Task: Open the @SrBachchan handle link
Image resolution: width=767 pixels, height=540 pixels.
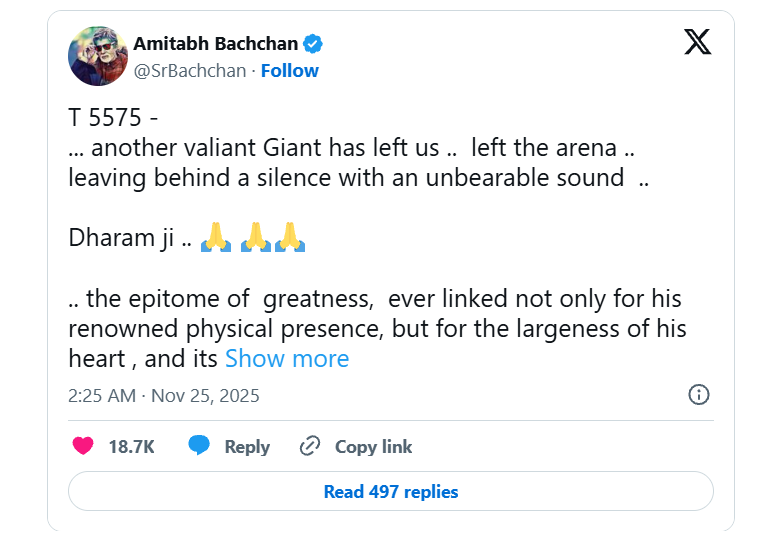Action: point(189,71)
